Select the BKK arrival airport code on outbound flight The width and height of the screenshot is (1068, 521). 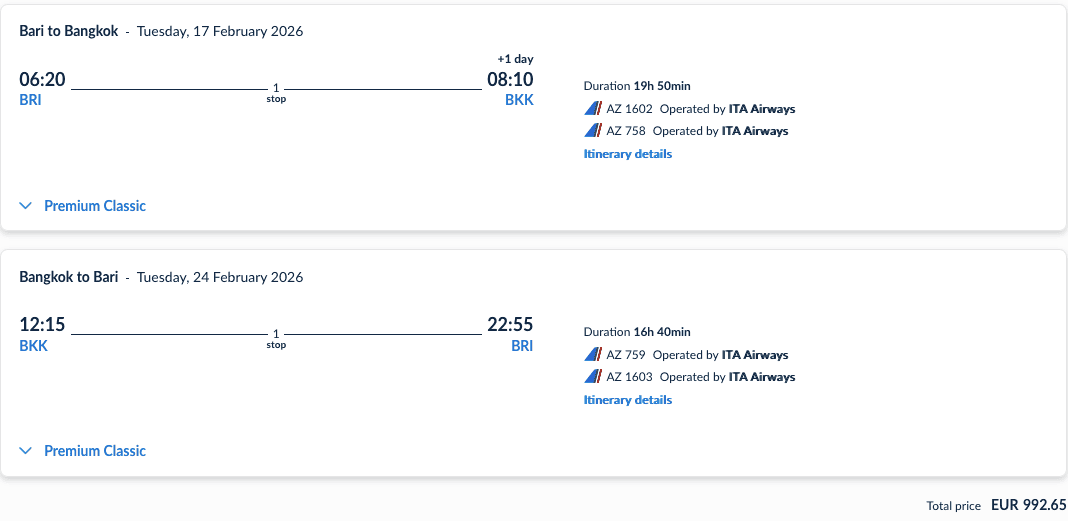coord(519,100)
